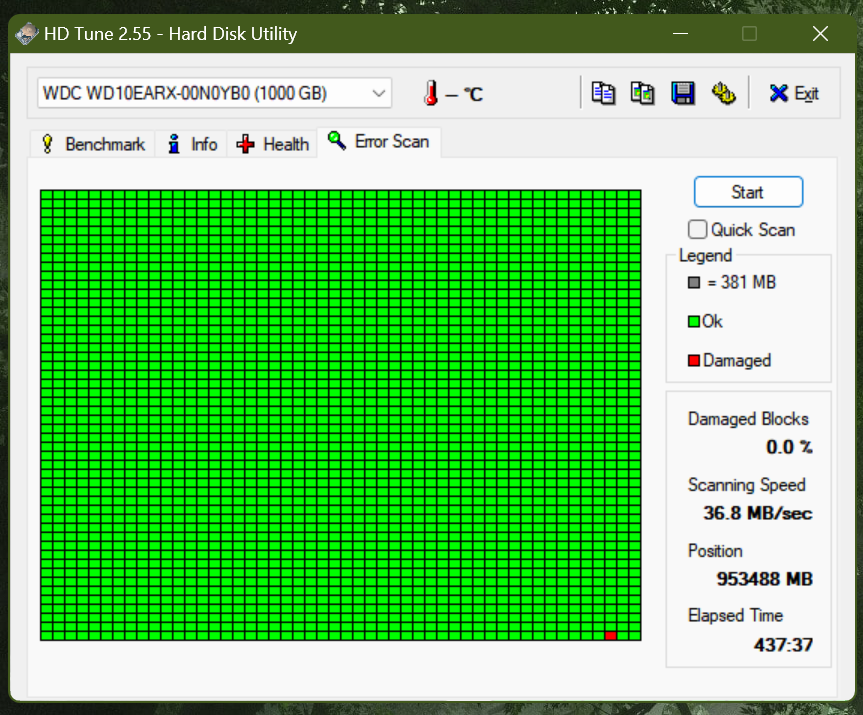Switch to the Benchmark tab
The height and width of the screenshot is (715, 863).
pyautogui.click(x=92, y=144)
